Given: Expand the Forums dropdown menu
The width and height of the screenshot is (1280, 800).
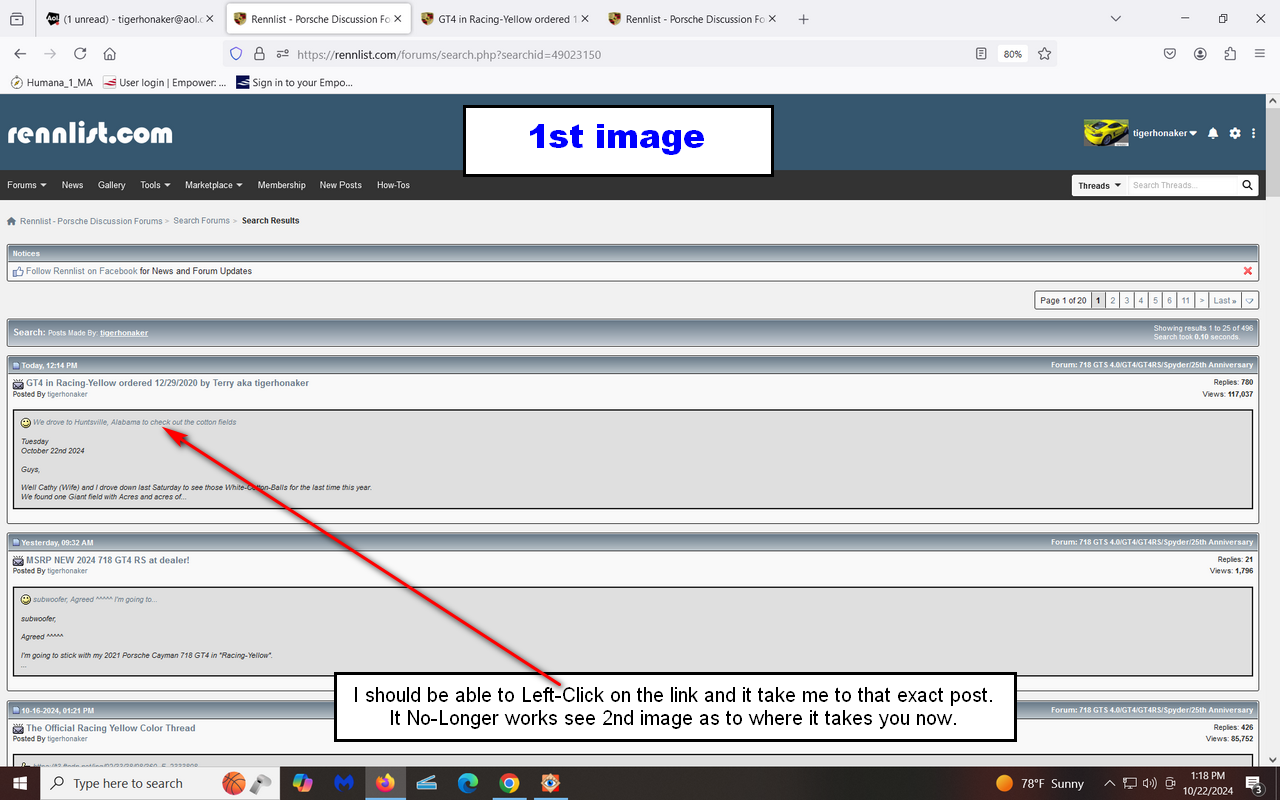Looking at the screenshot, I should click(x=27, y=185).
